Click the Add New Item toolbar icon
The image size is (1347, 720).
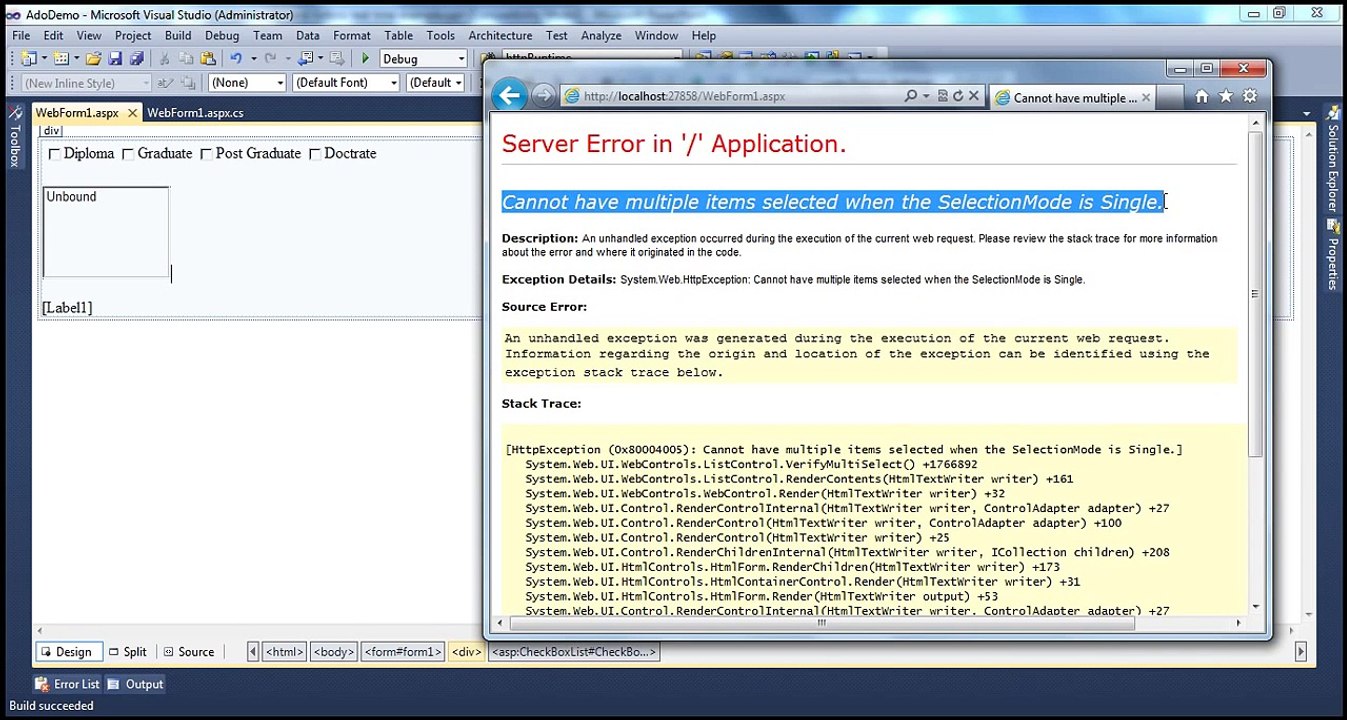click(61, 59)
